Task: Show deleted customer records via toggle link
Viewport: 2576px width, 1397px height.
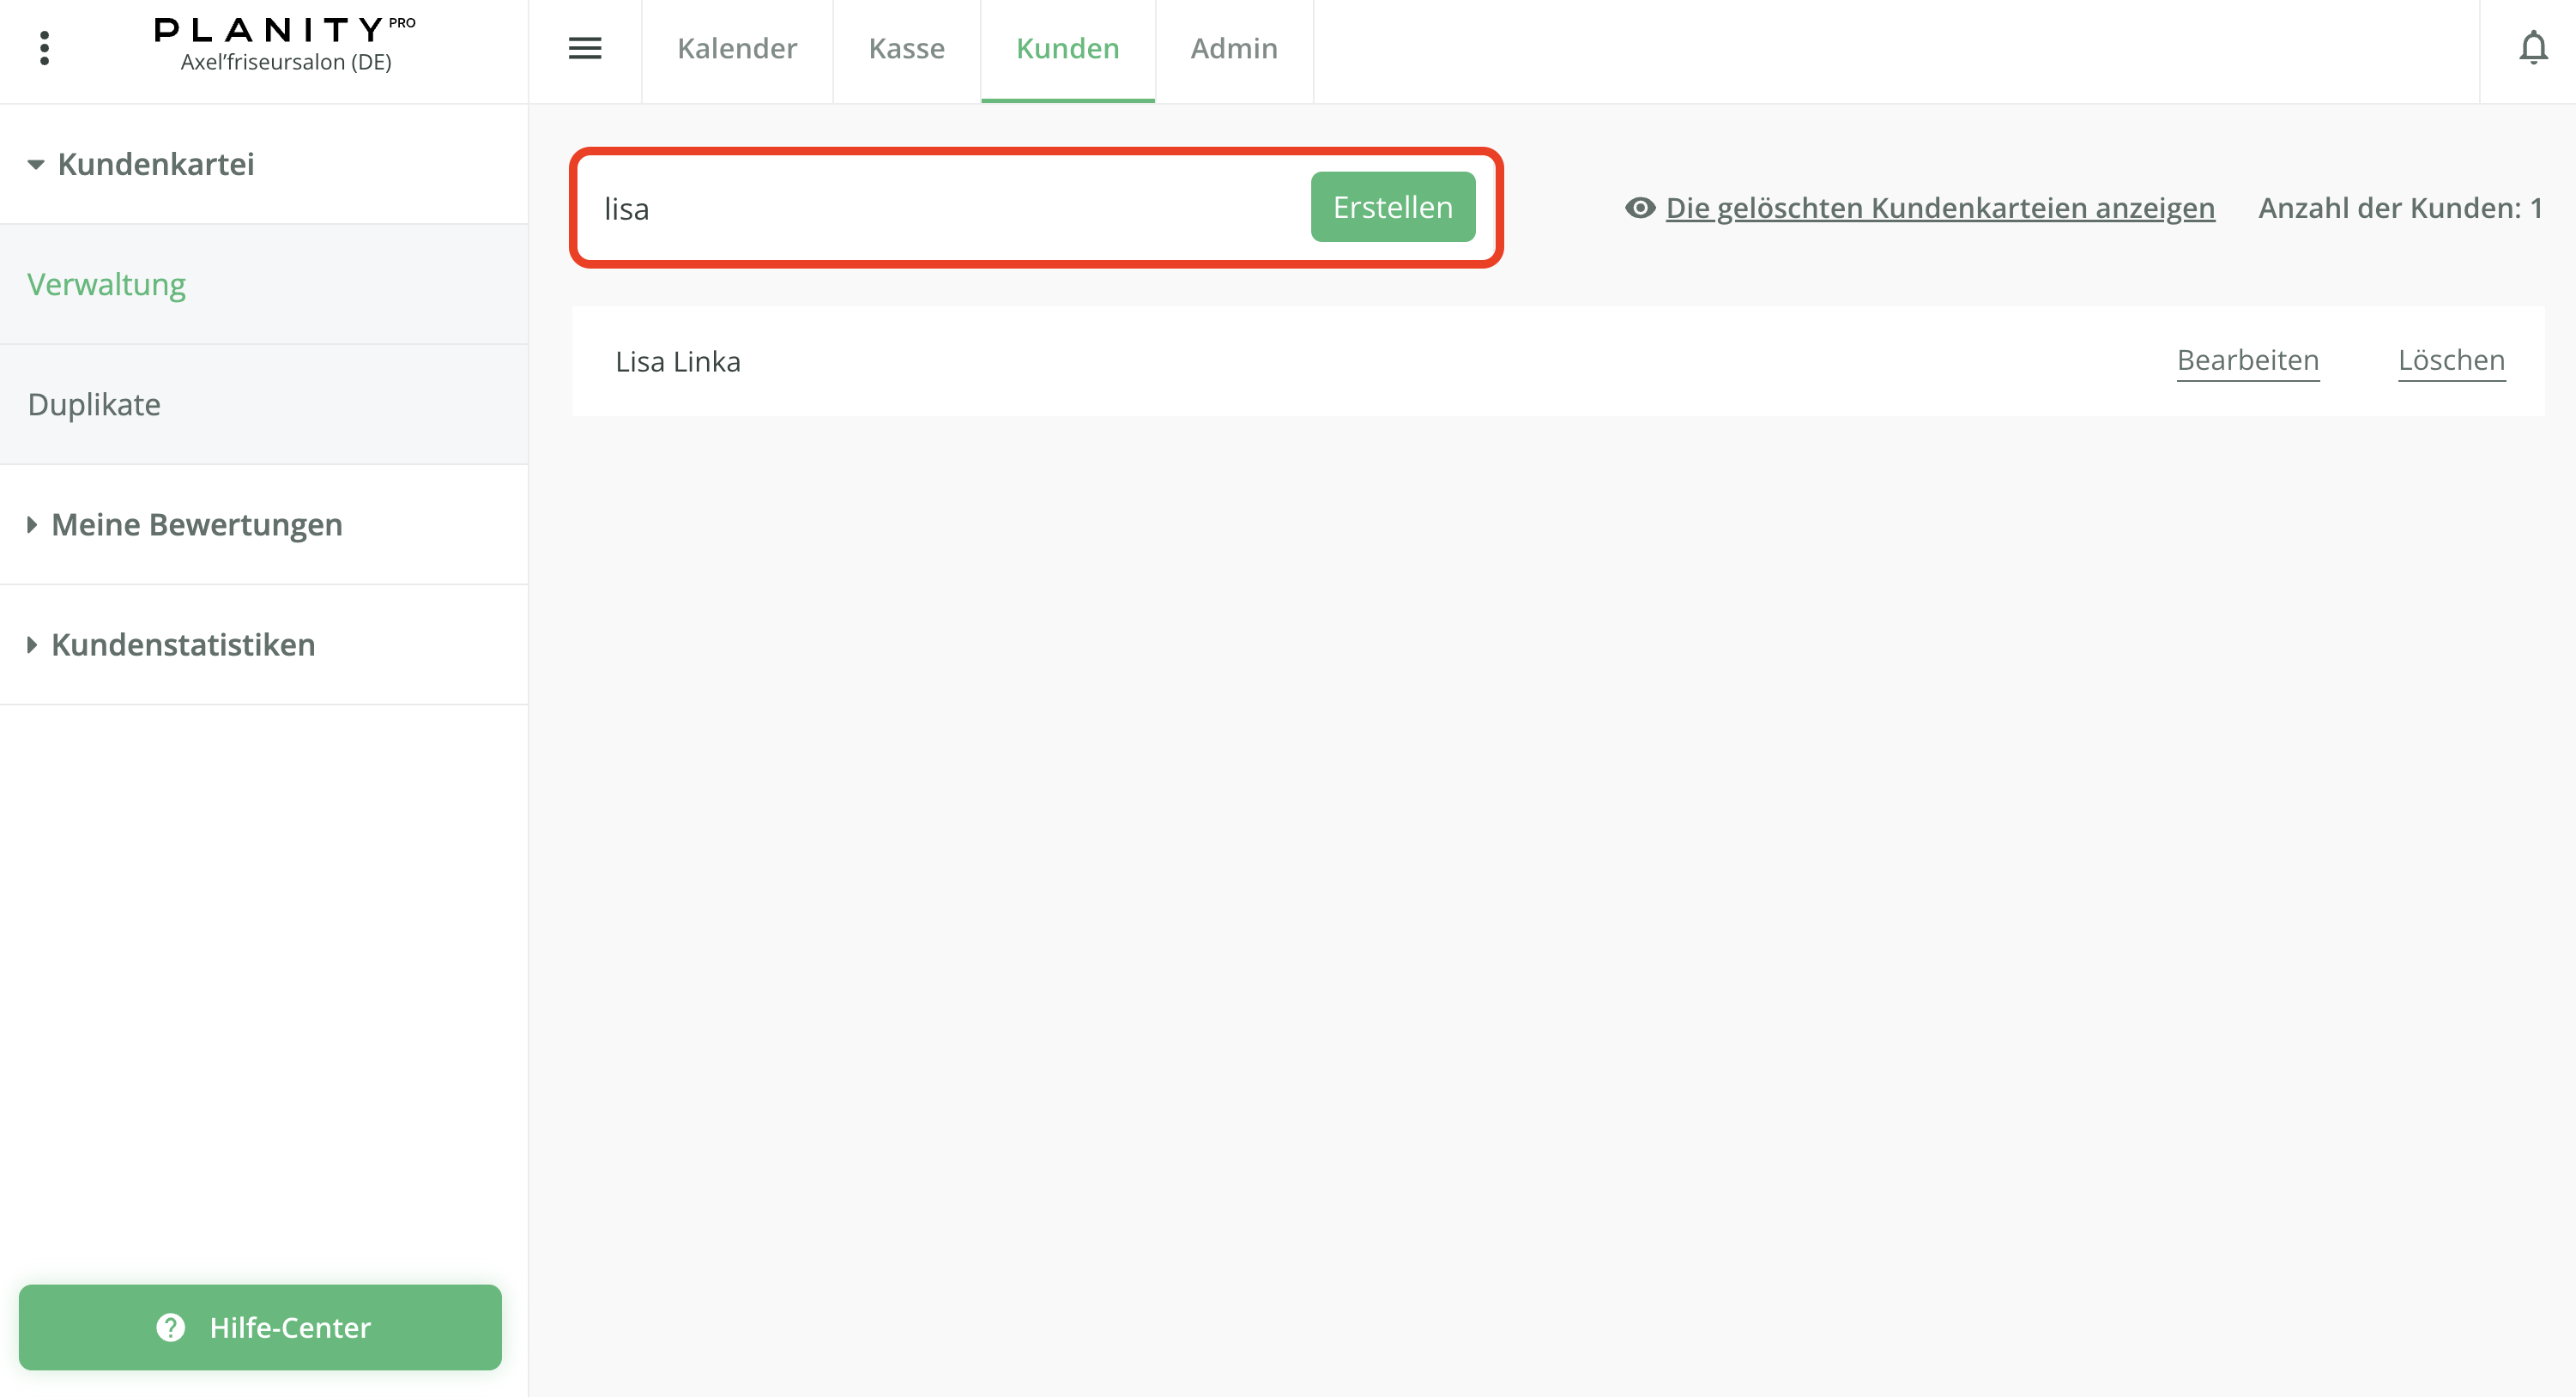Action: (1940, 208)
